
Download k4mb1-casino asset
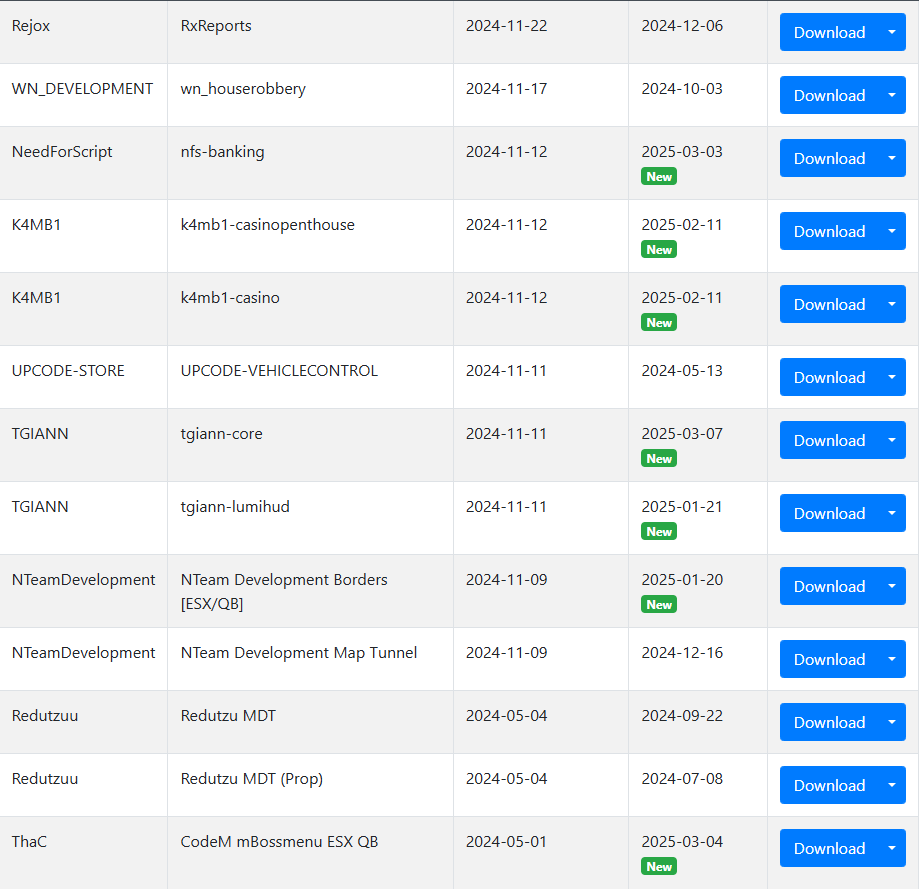point(829,304)
